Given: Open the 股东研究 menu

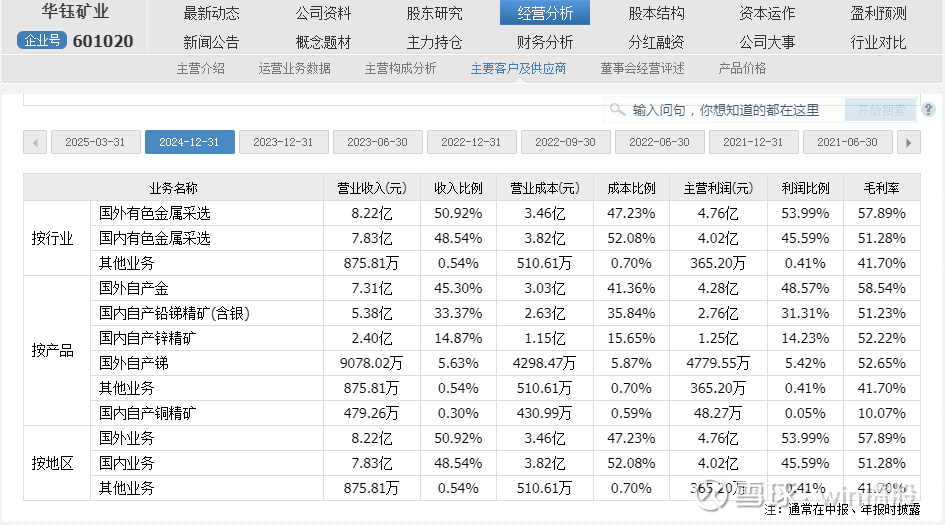Looking at the screenshot, I should click(x=435, y=13).
